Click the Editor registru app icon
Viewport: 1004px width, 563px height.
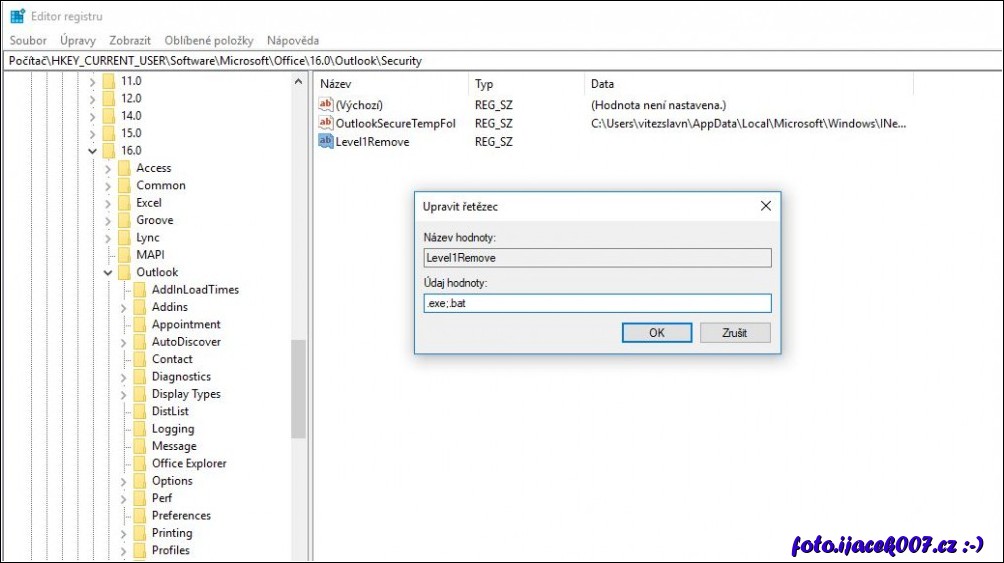(17, 16)
